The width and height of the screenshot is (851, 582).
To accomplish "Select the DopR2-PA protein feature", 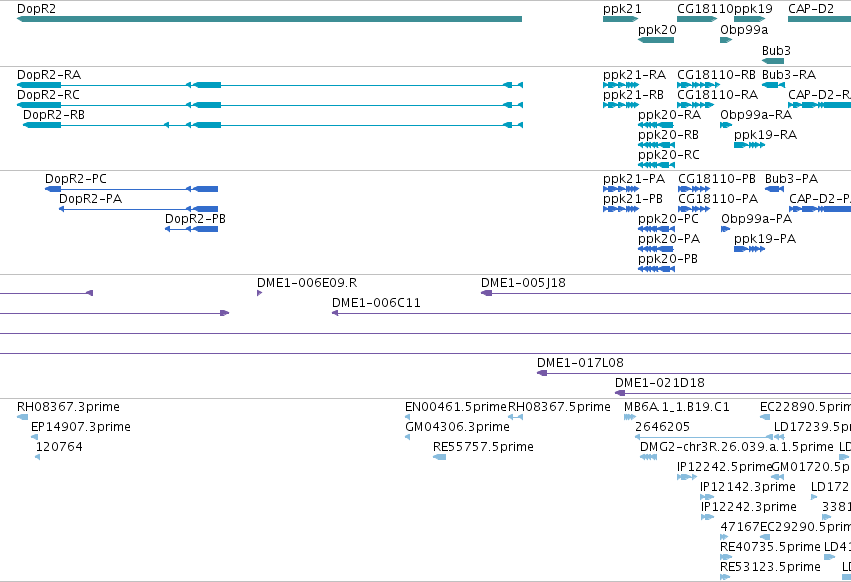I will tap(138, 209).
